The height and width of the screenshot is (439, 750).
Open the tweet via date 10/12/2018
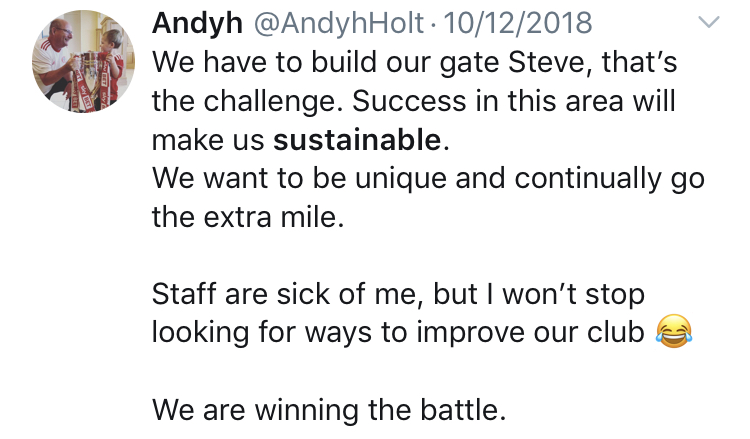[518, 23]
